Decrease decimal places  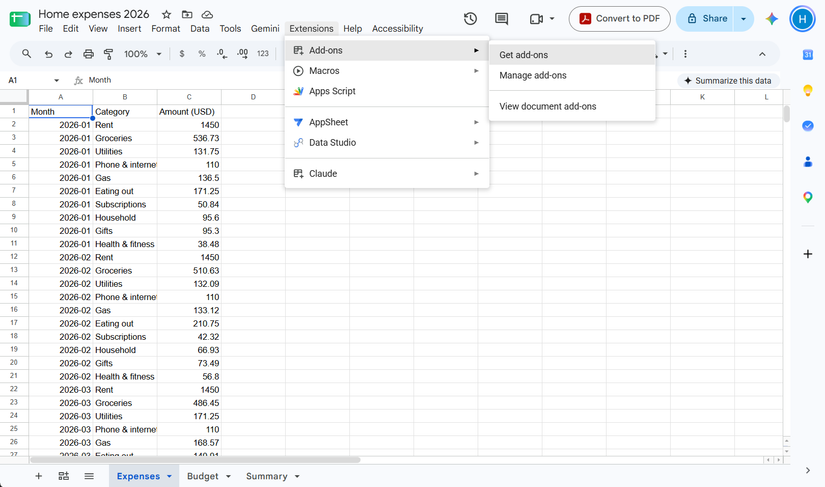click(222, 54)
